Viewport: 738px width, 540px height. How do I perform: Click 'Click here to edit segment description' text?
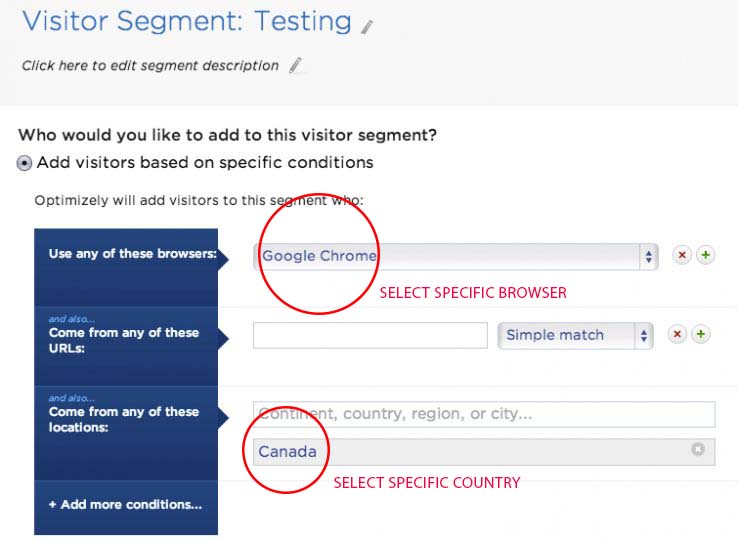pos(150,66)
